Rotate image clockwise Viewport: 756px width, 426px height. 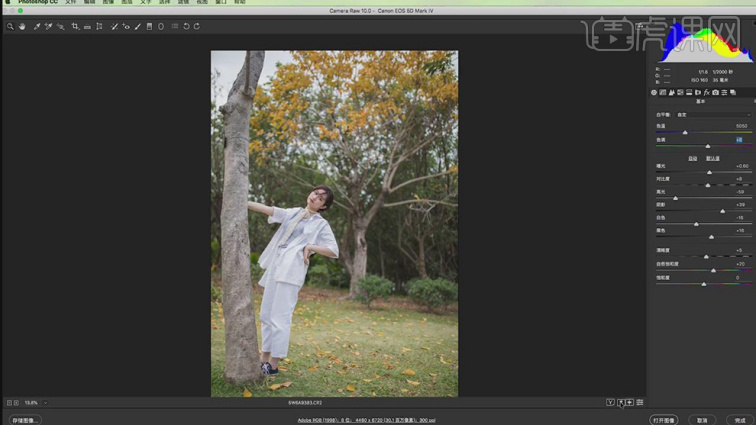click(197, 27)
